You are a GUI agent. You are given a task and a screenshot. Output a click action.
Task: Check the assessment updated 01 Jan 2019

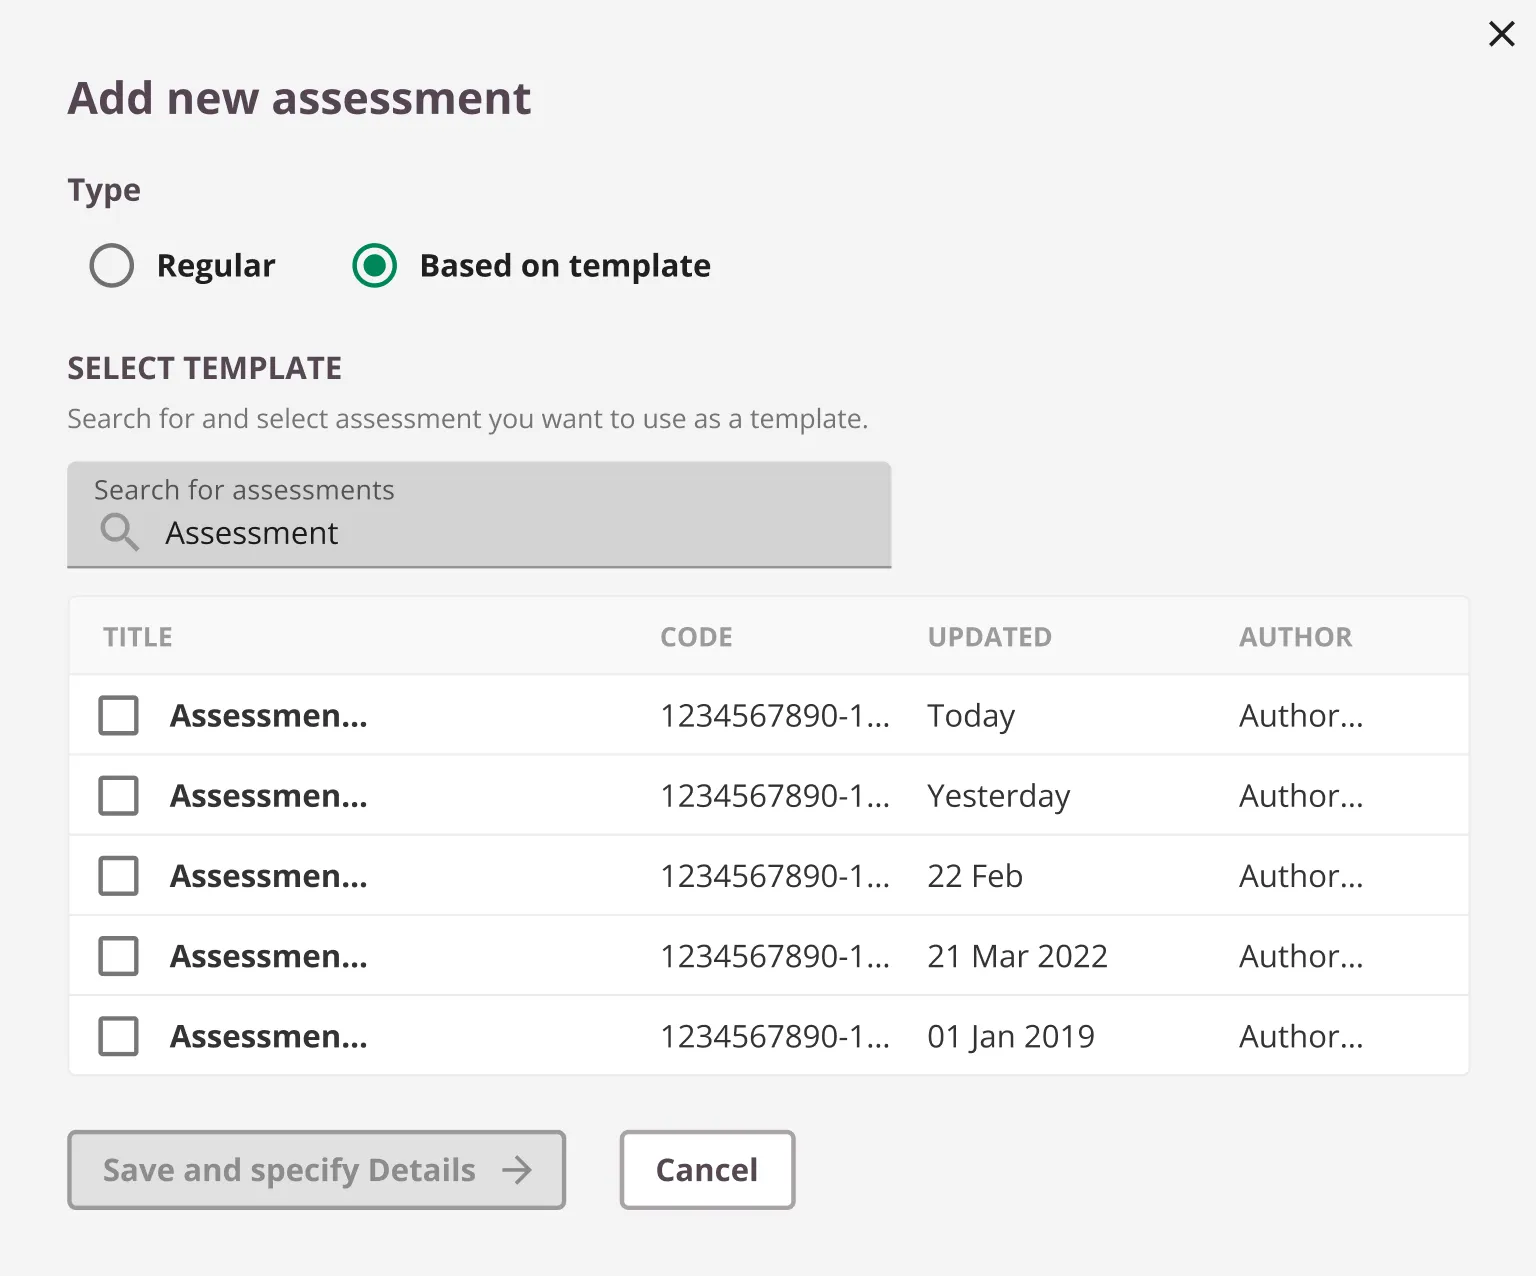[119, 1037]
